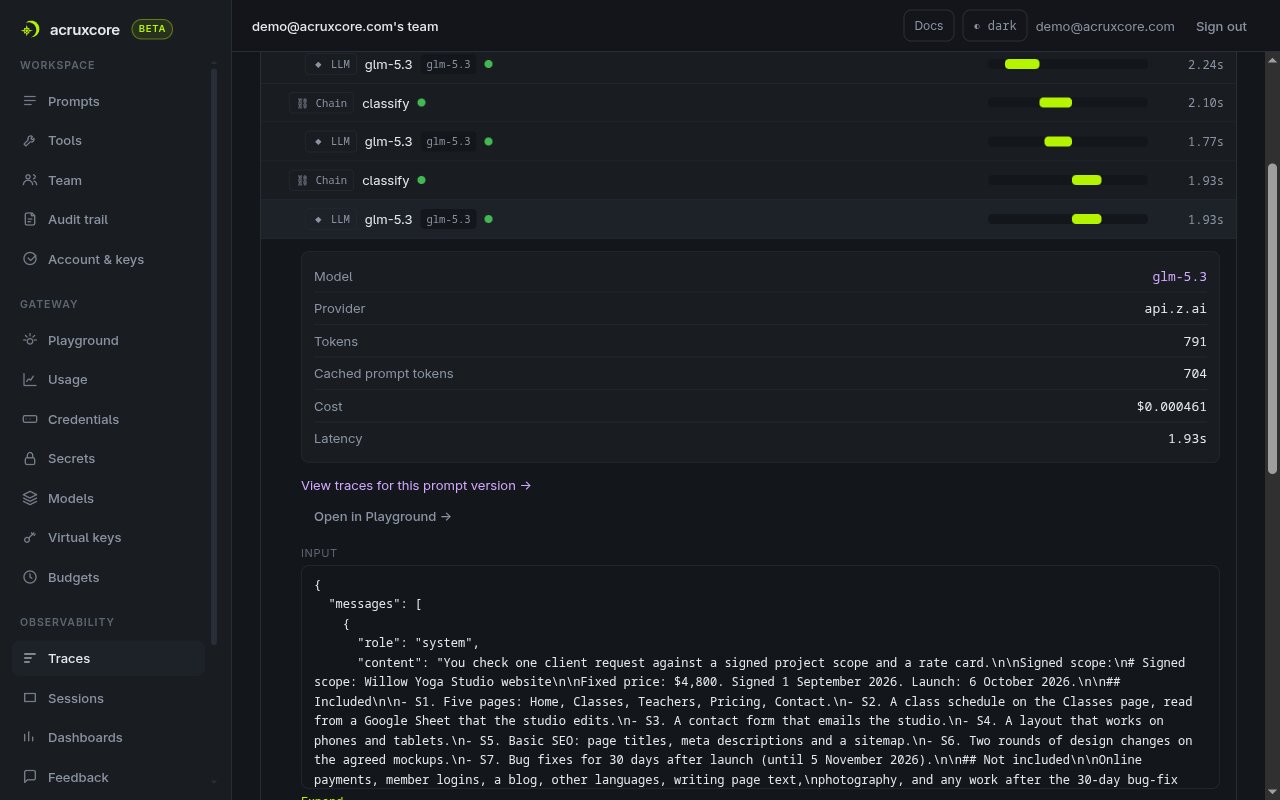
Task: Click the BETA badge beside the logo
Action: [152, 29]
